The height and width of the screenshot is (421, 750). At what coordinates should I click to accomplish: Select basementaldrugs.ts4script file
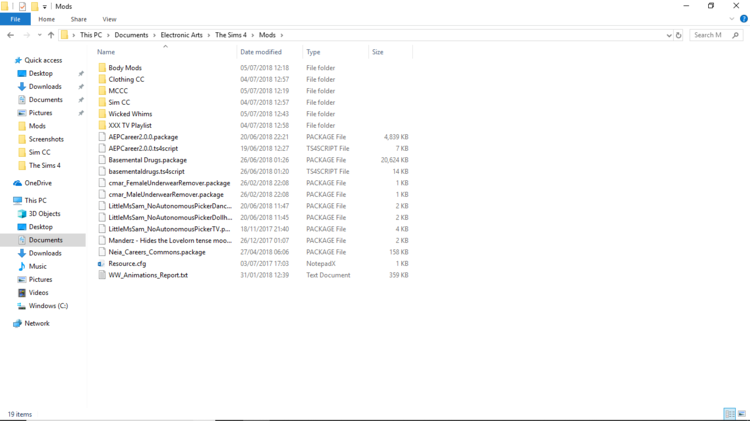[x=146, y=171]
